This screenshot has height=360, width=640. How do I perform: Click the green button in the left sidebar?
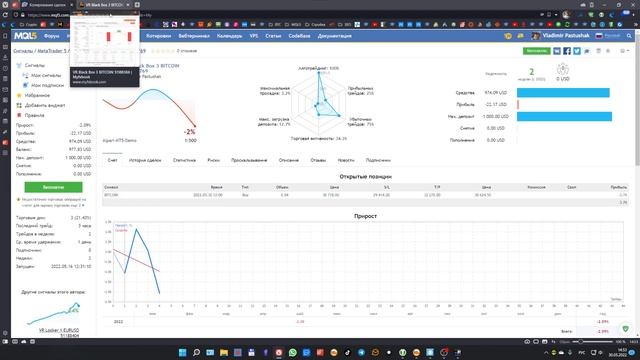pos(53,187)
